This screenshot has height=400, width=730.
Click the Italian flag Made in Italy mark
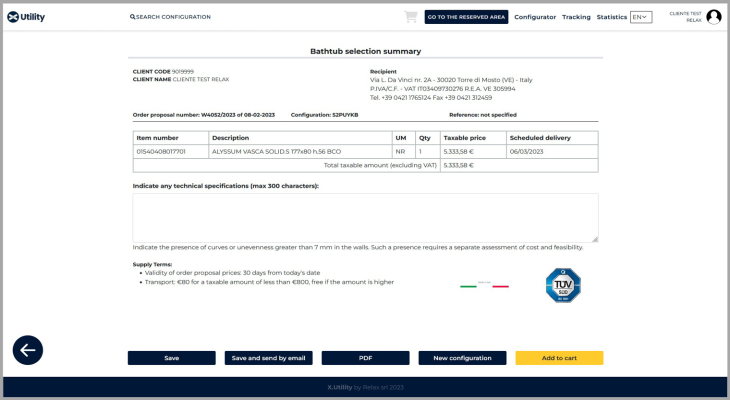click(x=484, y=285)
